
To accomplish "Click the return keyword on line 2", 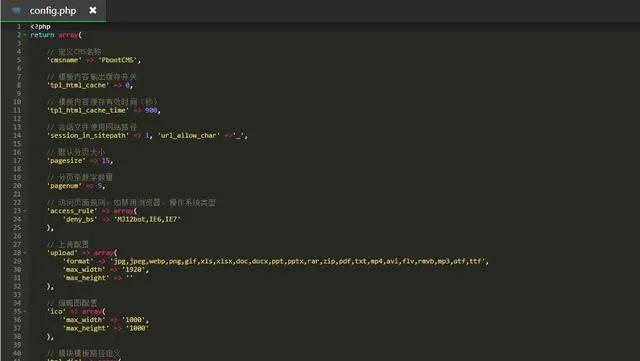I will [42, 35].
